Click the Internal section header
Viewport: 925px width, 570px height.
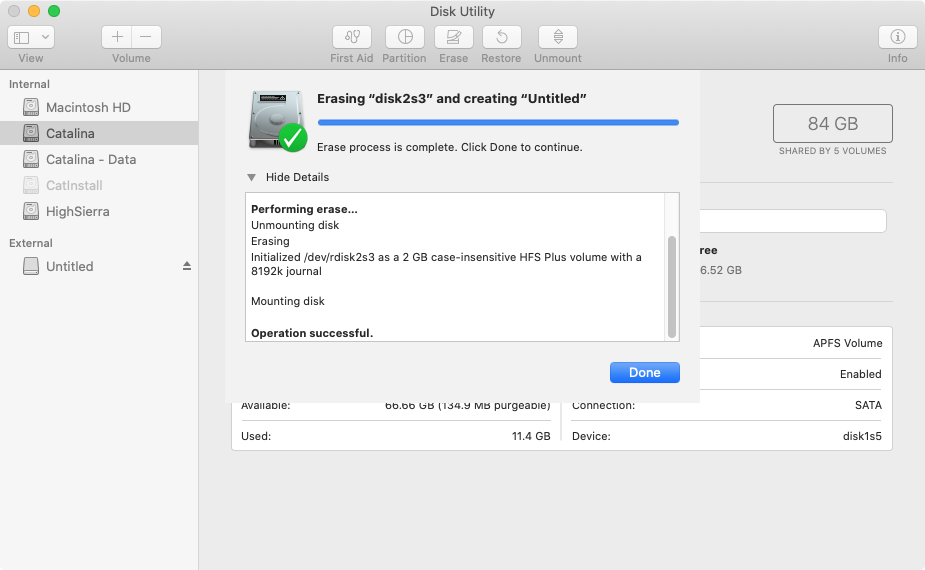pos(29,84)
